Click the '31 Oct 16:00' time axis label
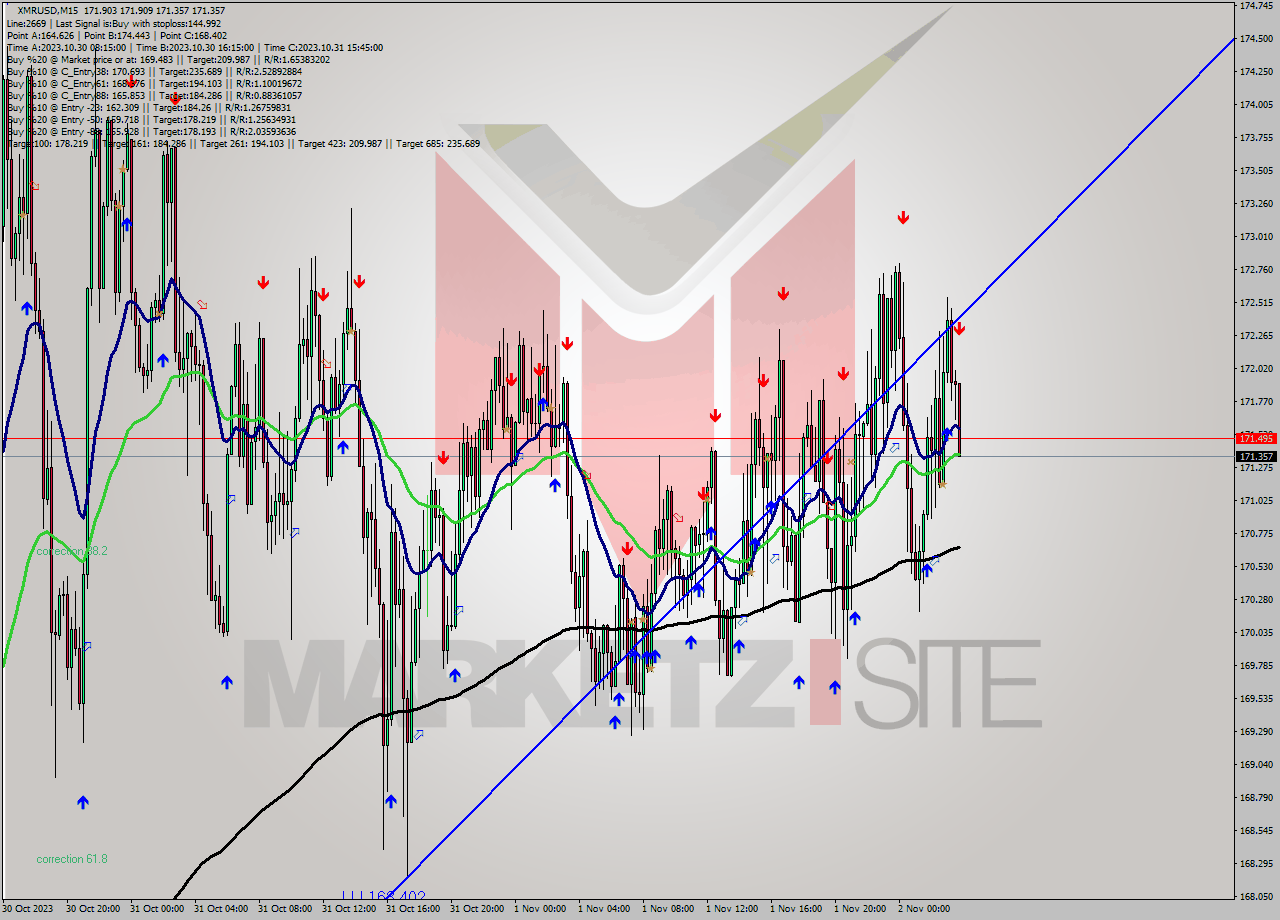 click(x=413, y=910)
